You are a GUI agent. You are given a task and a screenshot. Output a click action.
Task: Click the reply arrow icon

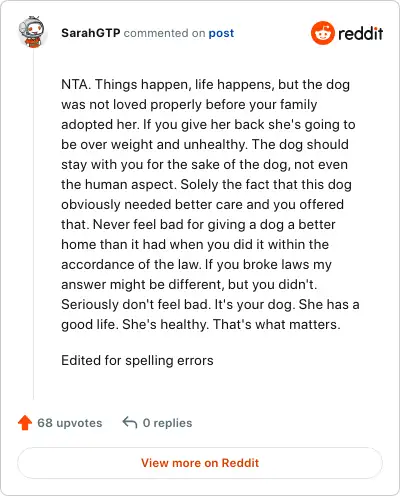click(130, 423)
